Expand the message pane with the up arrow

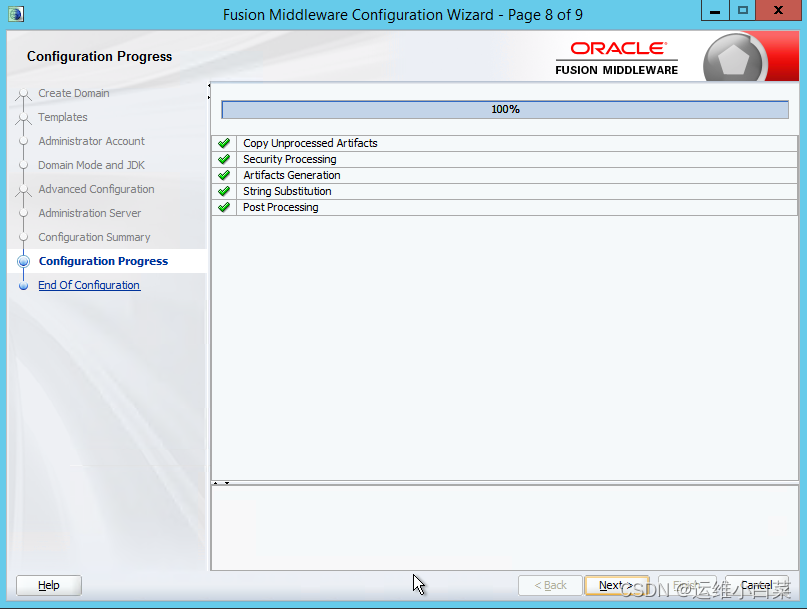tap(216, 483)
